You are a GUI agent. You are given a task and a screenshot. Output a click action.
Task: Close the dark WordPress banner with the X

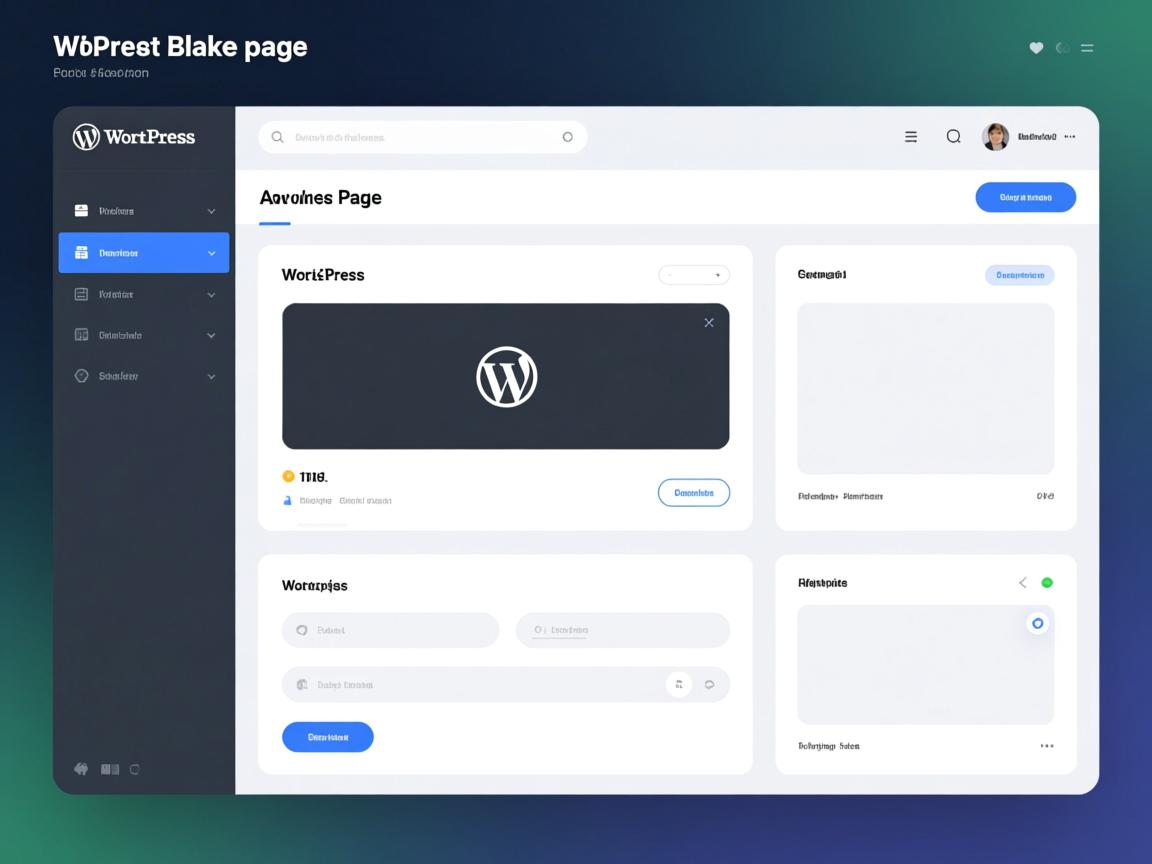tap(709, 323)
